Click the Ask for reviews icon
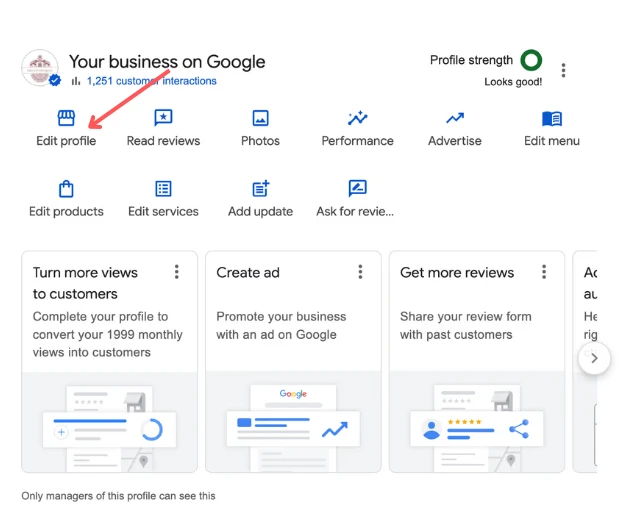The image size is (632, 527). [358, 188]
